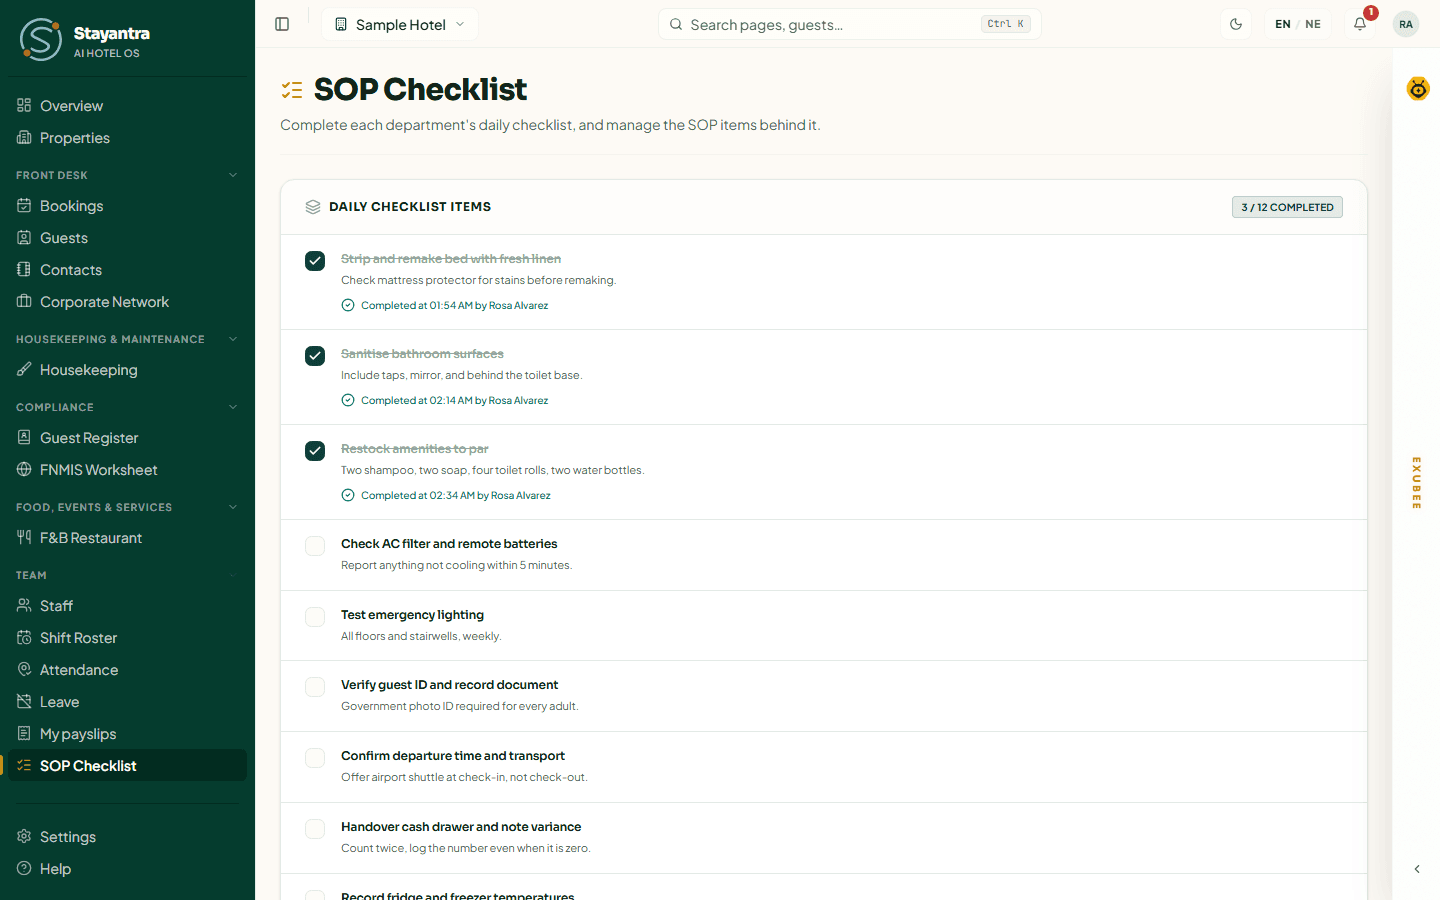The height and width of the screenshot is (900, 1440).
Task: Open the Overview page
Action: click(x=127, y=106)
